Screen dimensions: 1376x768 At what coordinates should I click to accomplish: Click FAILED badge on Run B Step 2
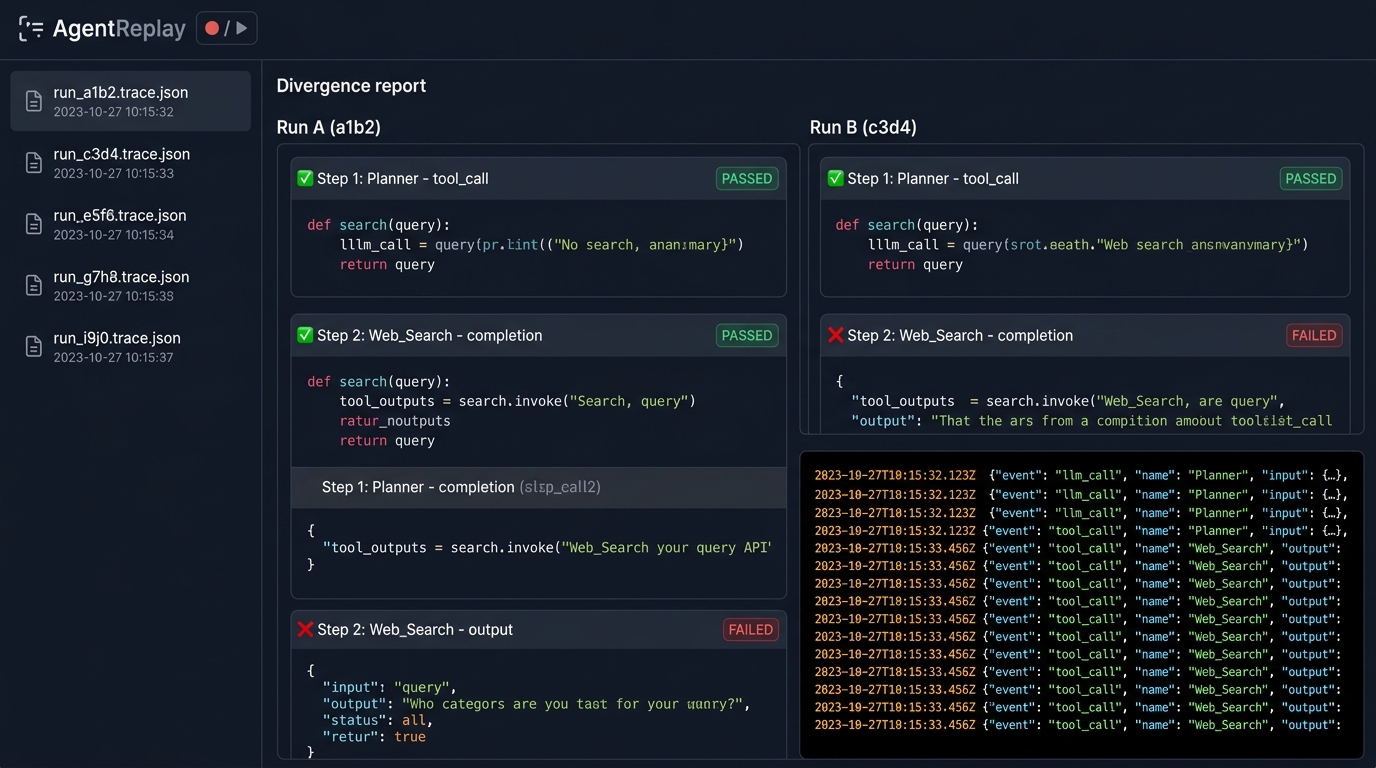tap(1314, 335)
